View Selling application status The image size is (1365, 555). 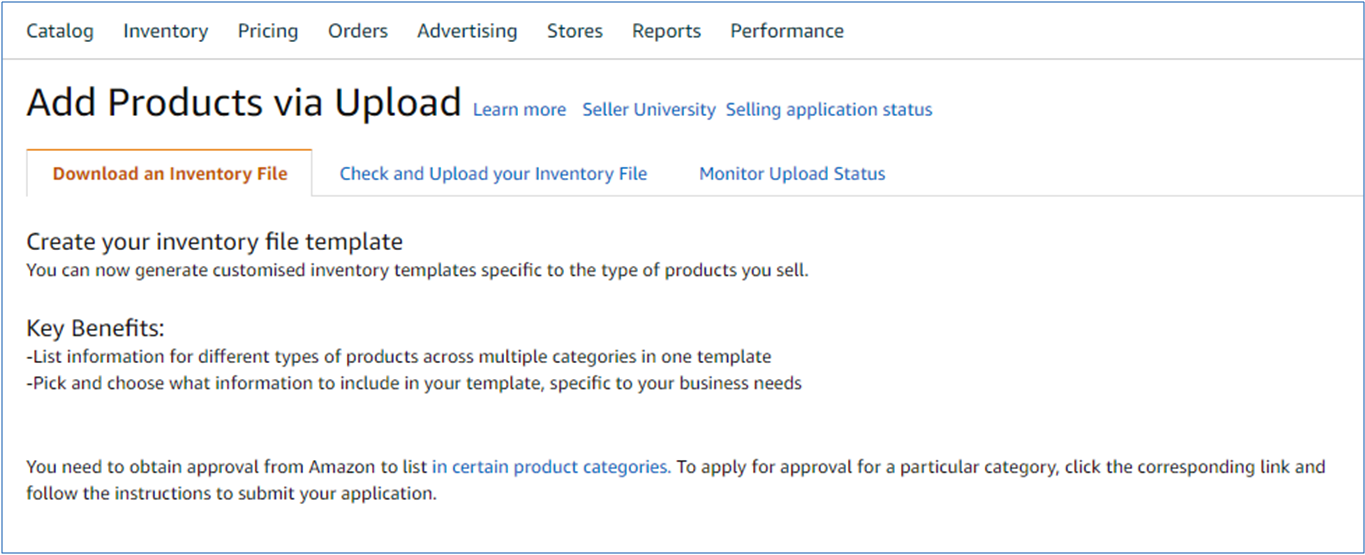(x=829, y=110)
